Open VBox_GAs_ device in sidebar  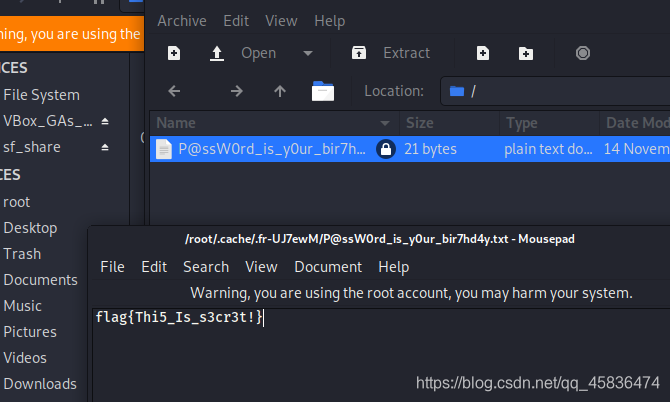[x=47, y=121]
